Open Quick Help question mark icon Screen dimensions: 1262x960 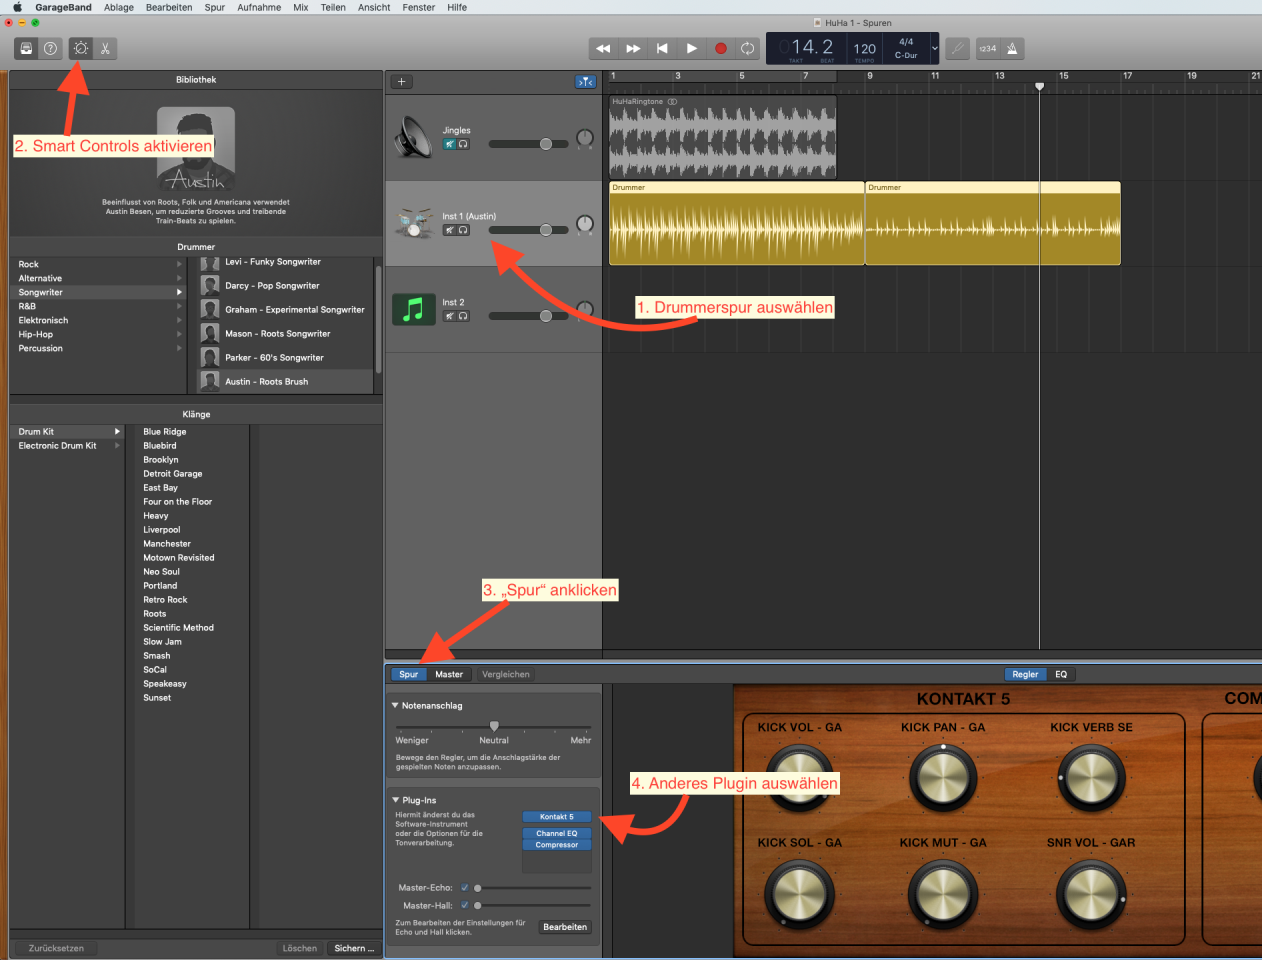50,48
